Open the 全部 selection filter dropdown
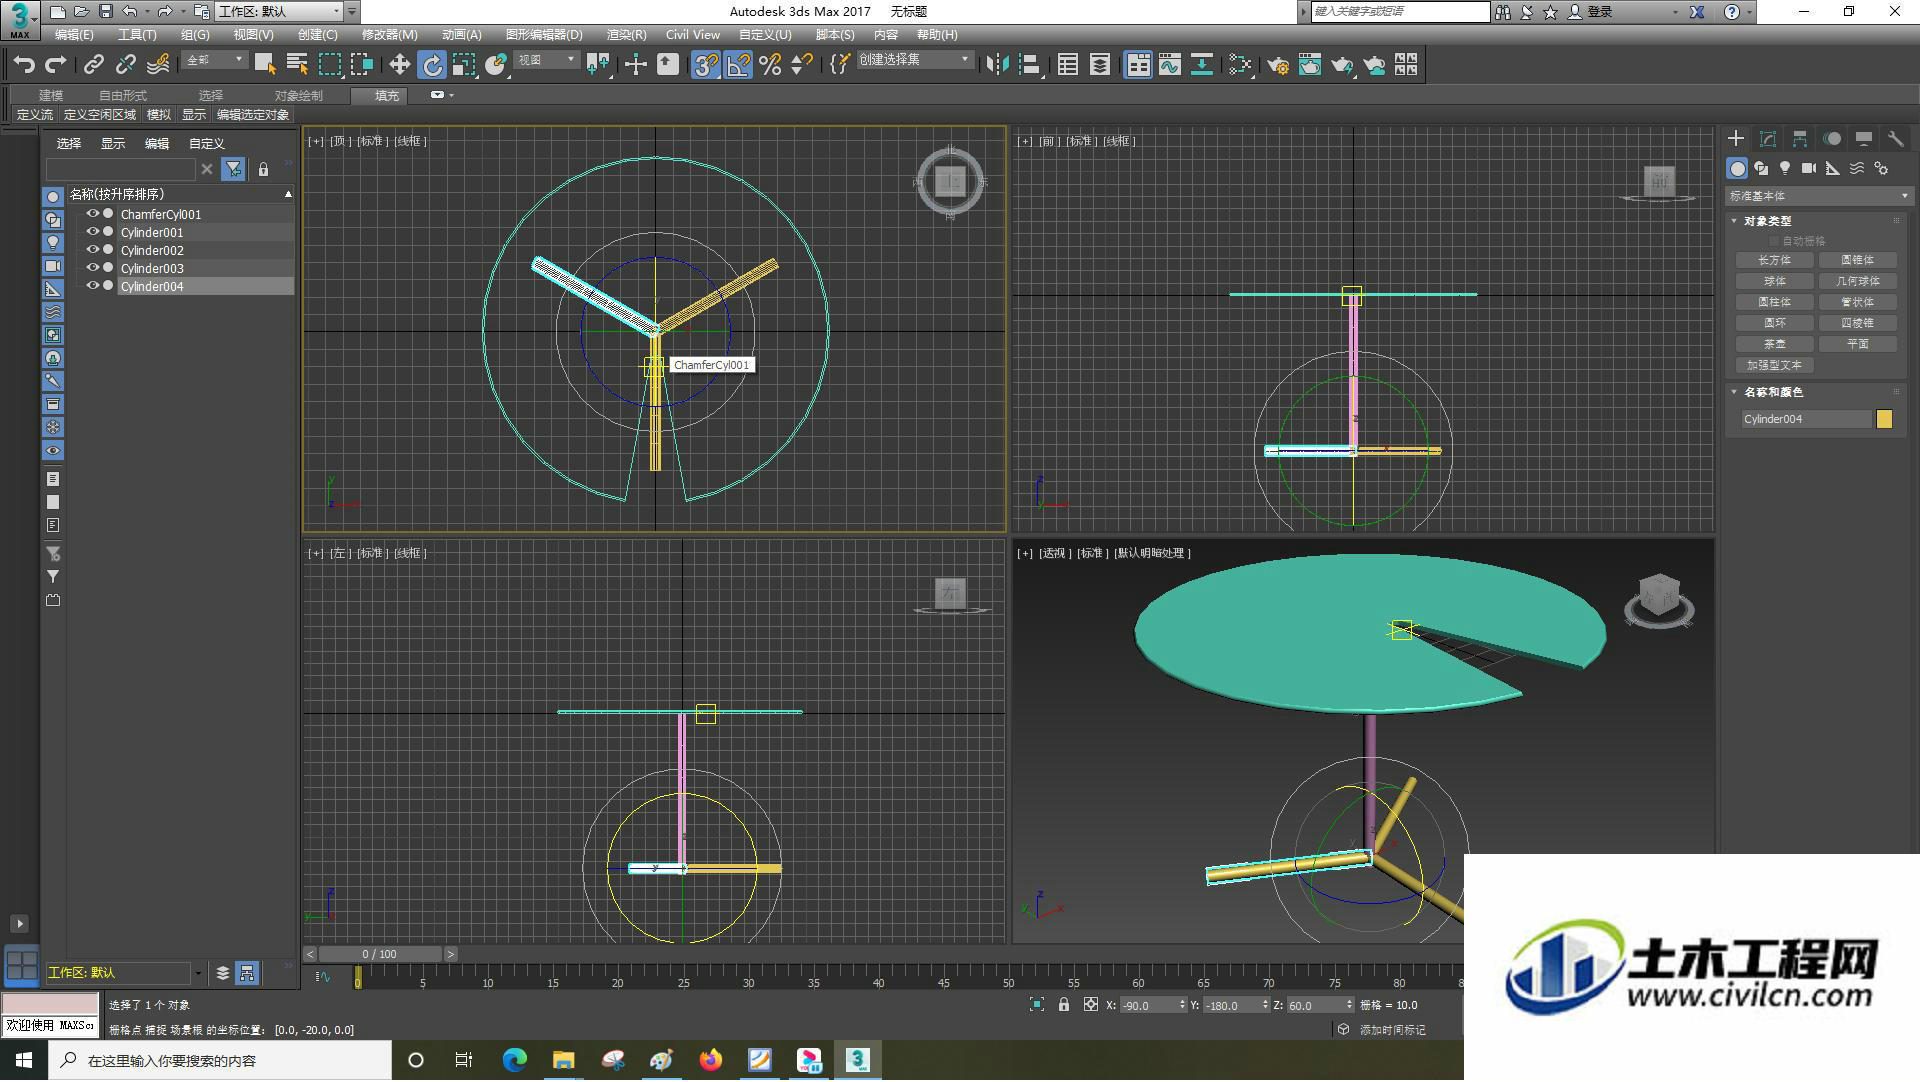The image size is (1920, 1082). 214,61
